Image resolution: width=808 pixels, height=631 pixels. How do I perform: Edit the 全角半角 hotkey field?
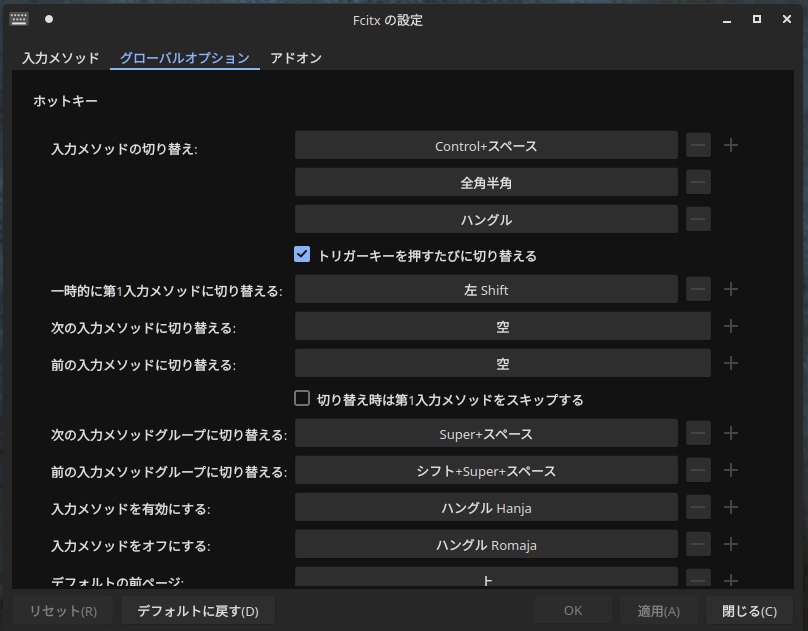click(486, 182)
